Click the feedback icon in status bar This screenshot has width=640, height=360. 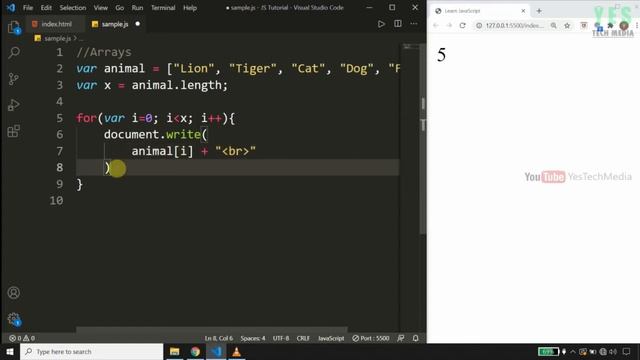point(401,338)
